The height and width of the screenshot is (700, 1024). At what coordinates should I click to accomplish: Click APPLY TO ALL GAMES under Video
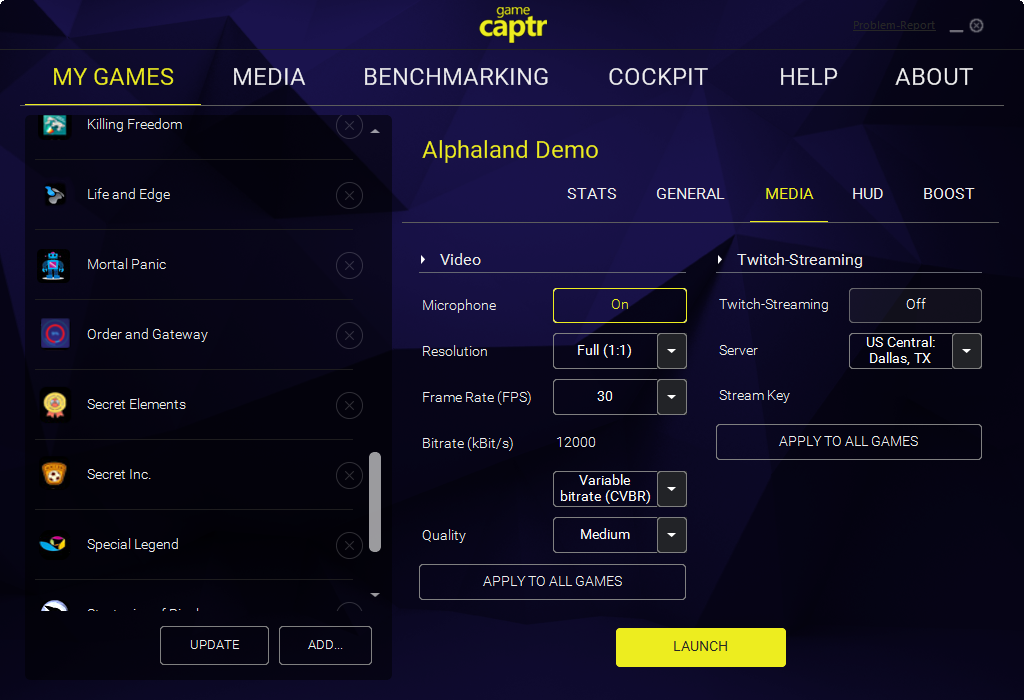point(552,582)
